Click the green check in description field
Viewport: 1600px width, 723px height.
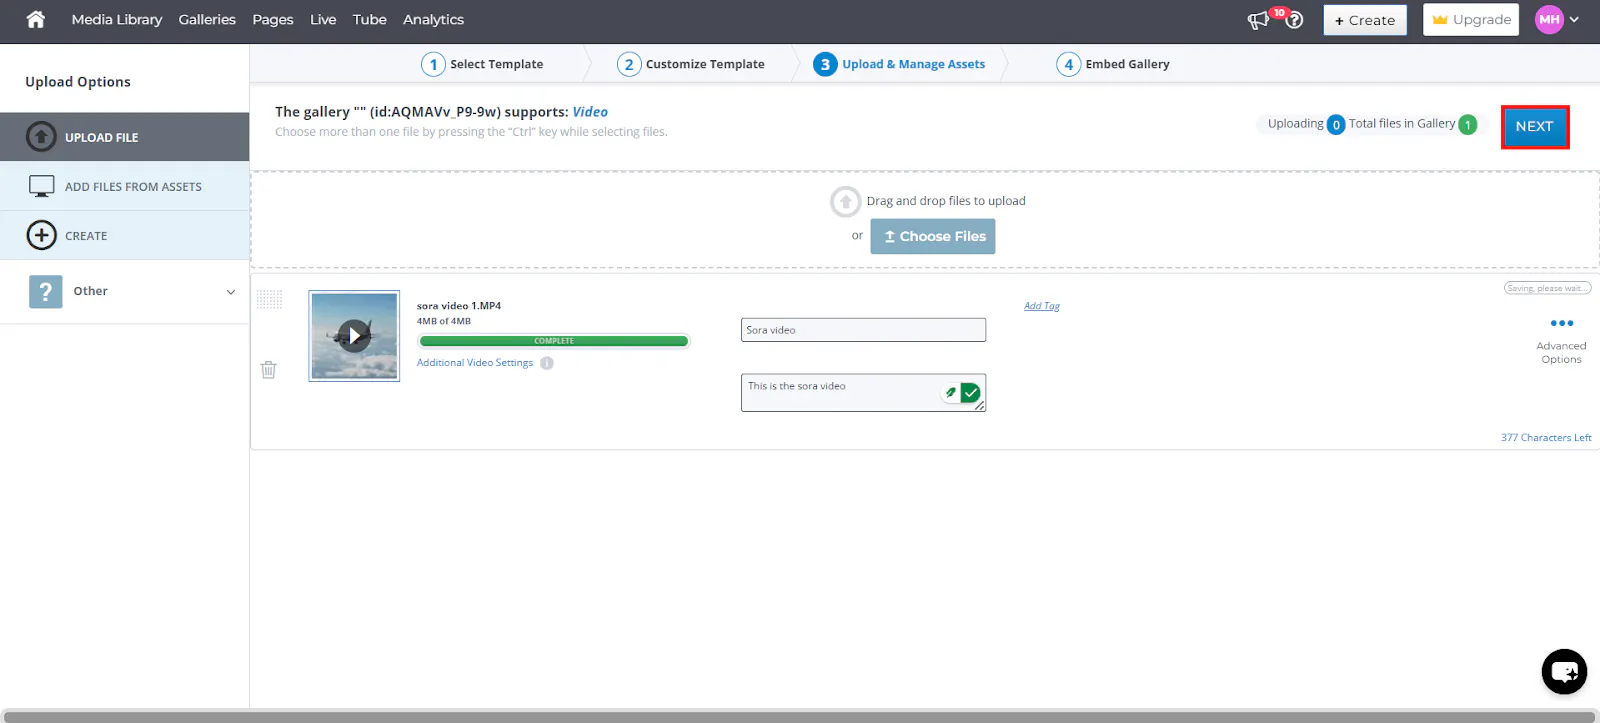coord(970,393)
